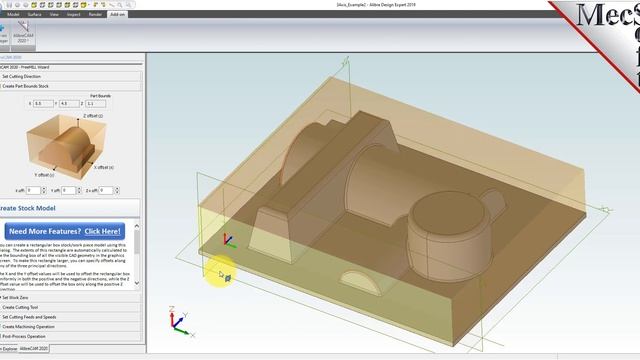Click the stock preview thumbnail image

pos(67,147)
